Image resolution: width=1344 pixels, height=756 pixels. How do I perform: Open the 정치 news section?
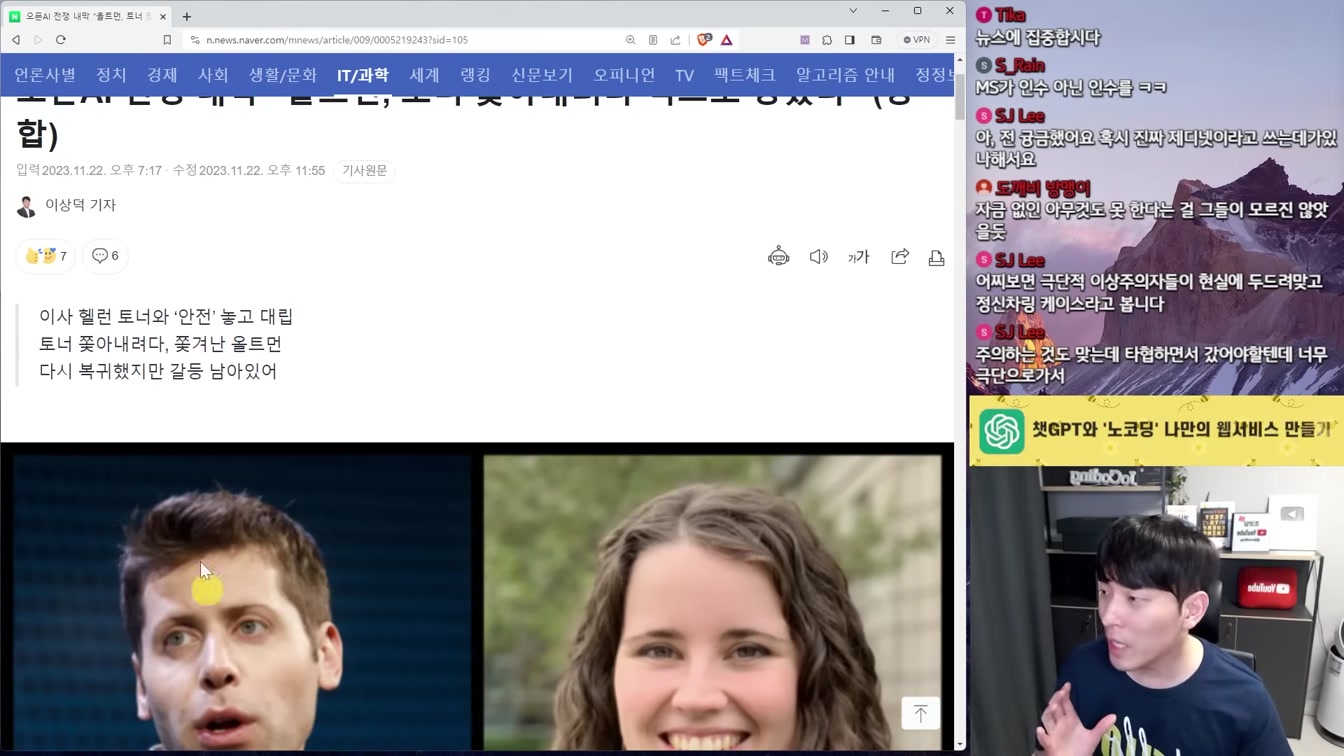pyautogui.click(x=111, y=75)
